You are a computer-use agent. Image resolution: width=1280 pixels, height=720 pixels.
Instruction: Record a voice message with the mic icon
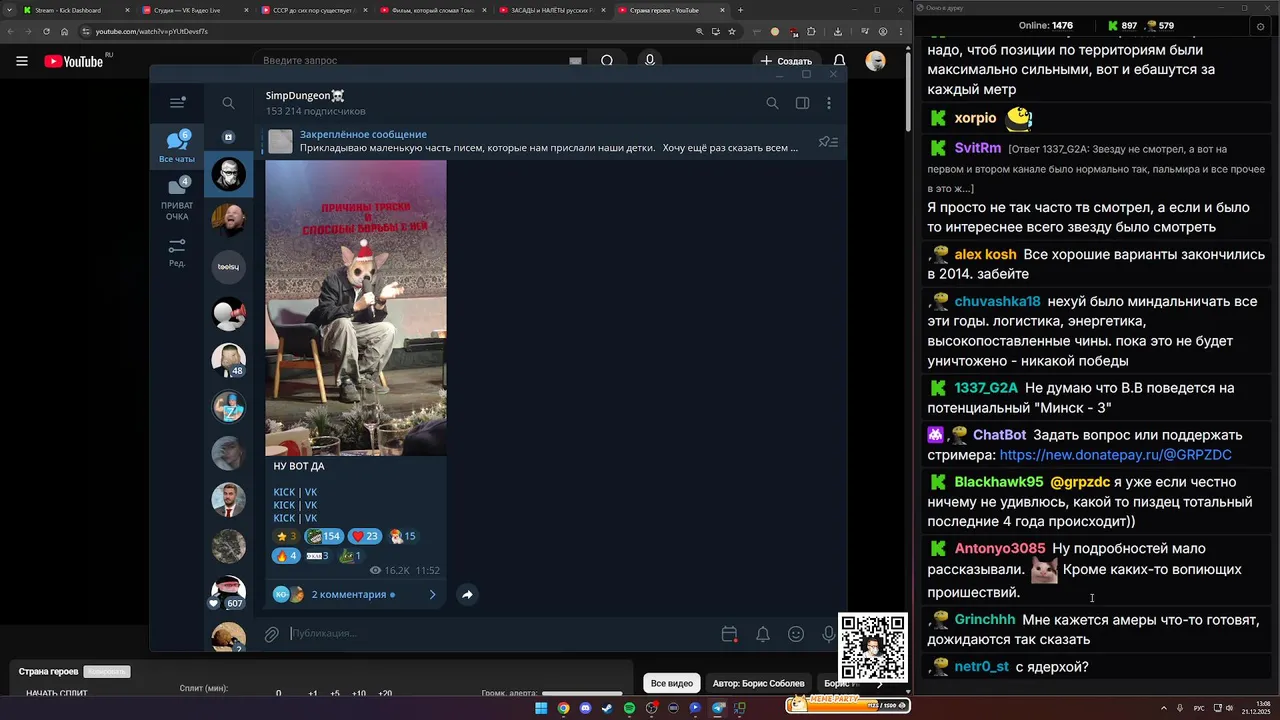point(828,634)
